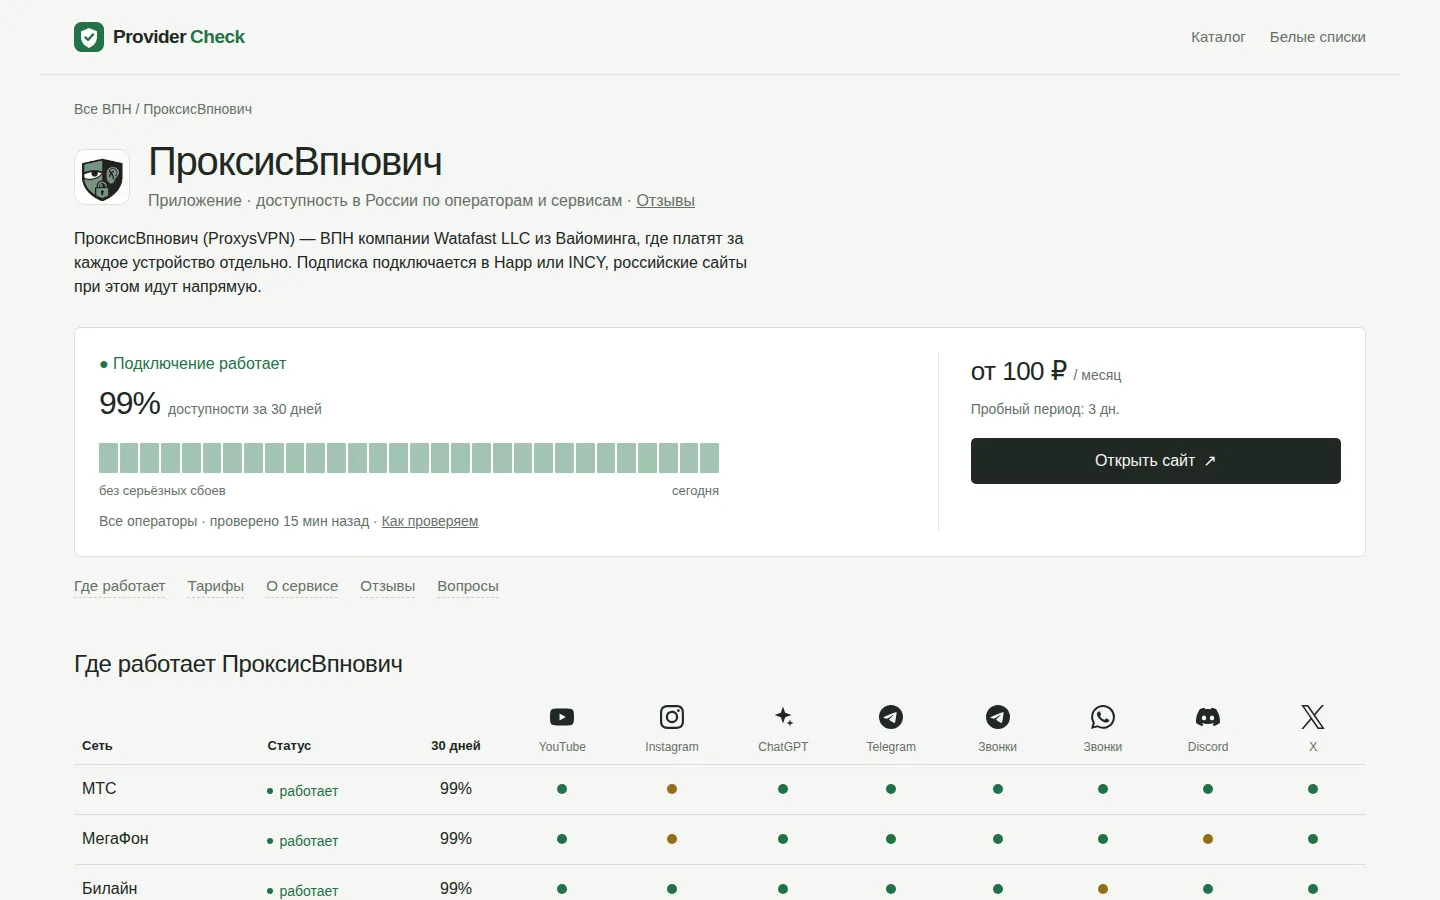
Task: Click the Пробный период: 3 дн. text
Action: pos(1045,409)
